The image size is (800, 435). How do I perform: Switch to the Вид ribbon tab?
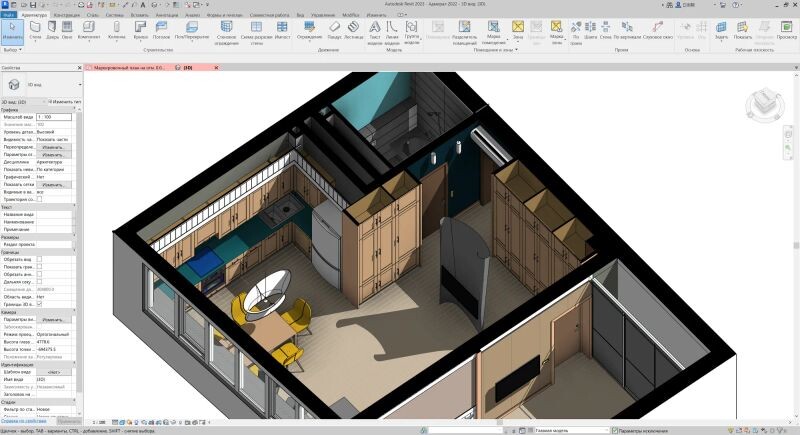[x=301, y=16]
